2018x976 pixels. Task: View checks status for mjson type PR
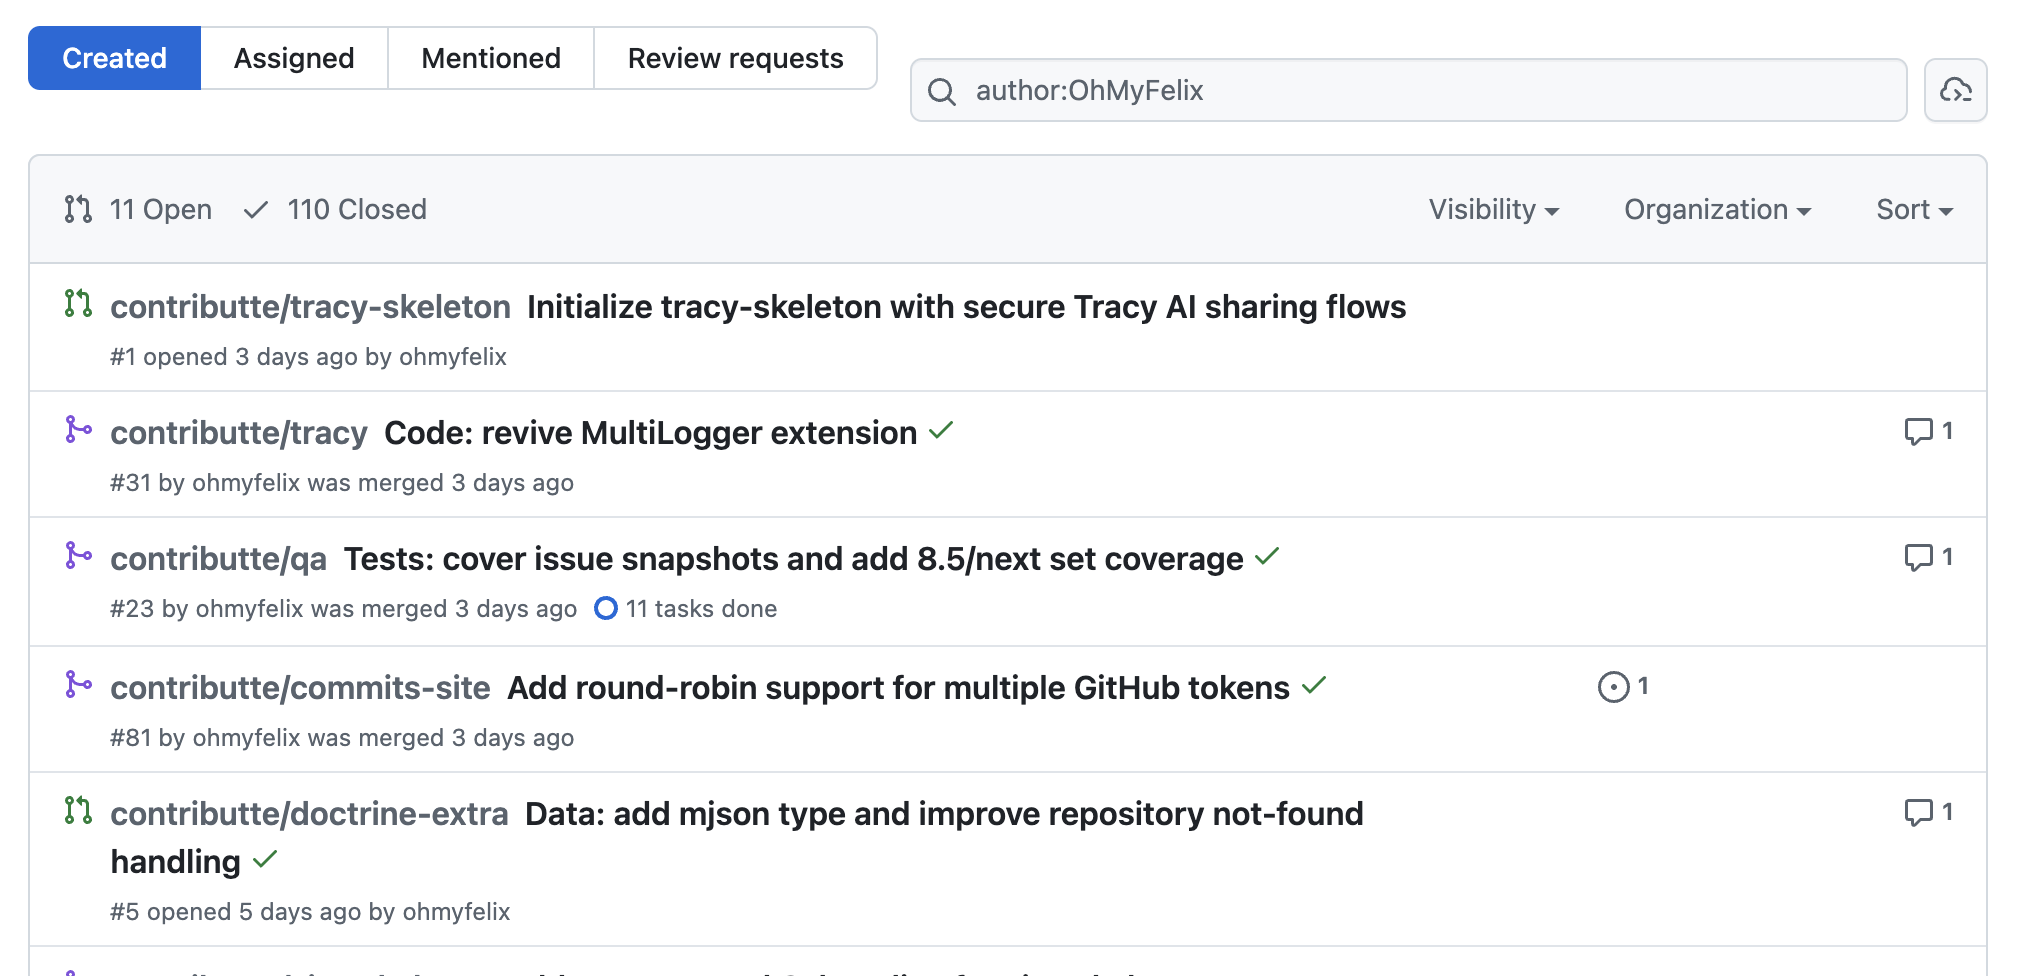pos(265,860)
